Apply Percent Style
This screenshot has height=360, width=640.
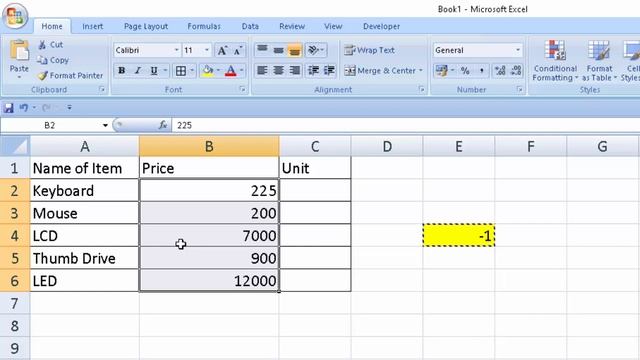point(465,71)
